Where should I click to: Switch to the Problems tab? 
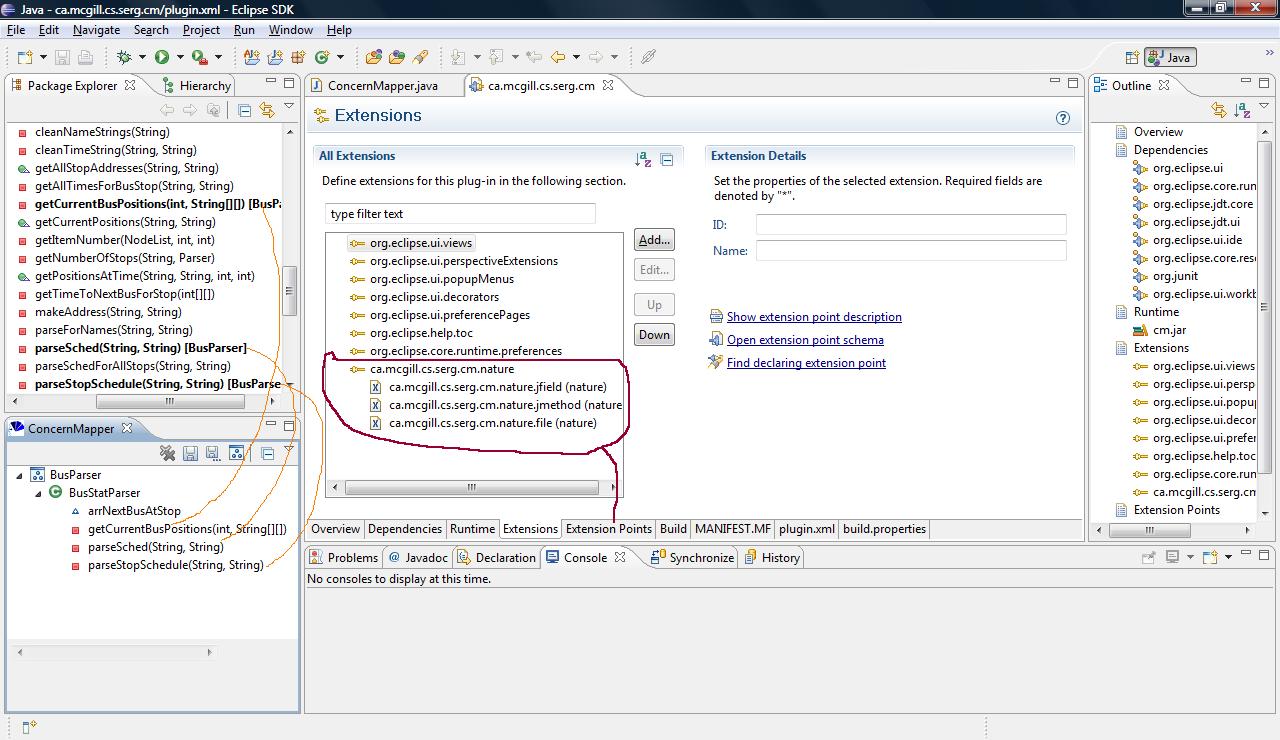343,557
